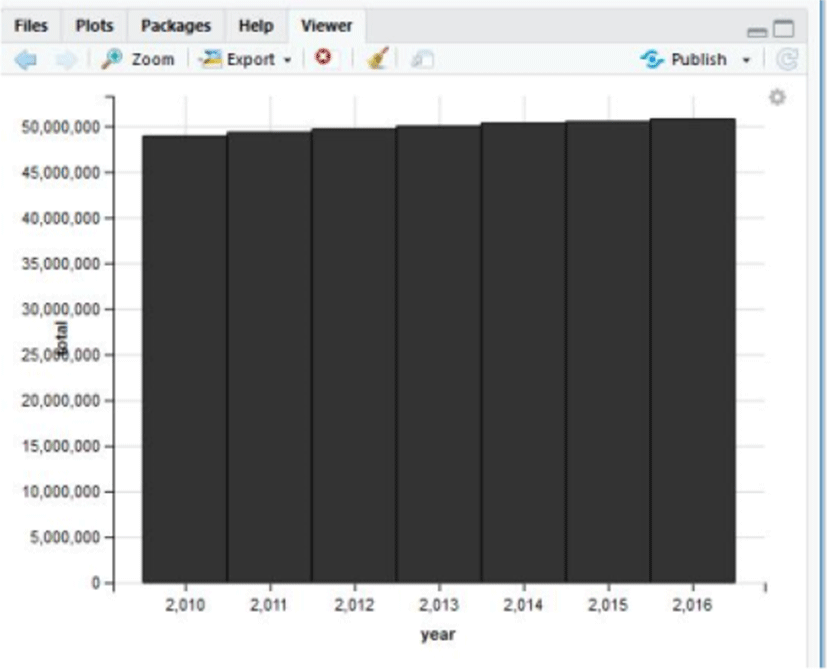Viewport: 827px width, 669px height.
Task: Click the 40,000,000 y-axis label
Action: coord(61,218)
